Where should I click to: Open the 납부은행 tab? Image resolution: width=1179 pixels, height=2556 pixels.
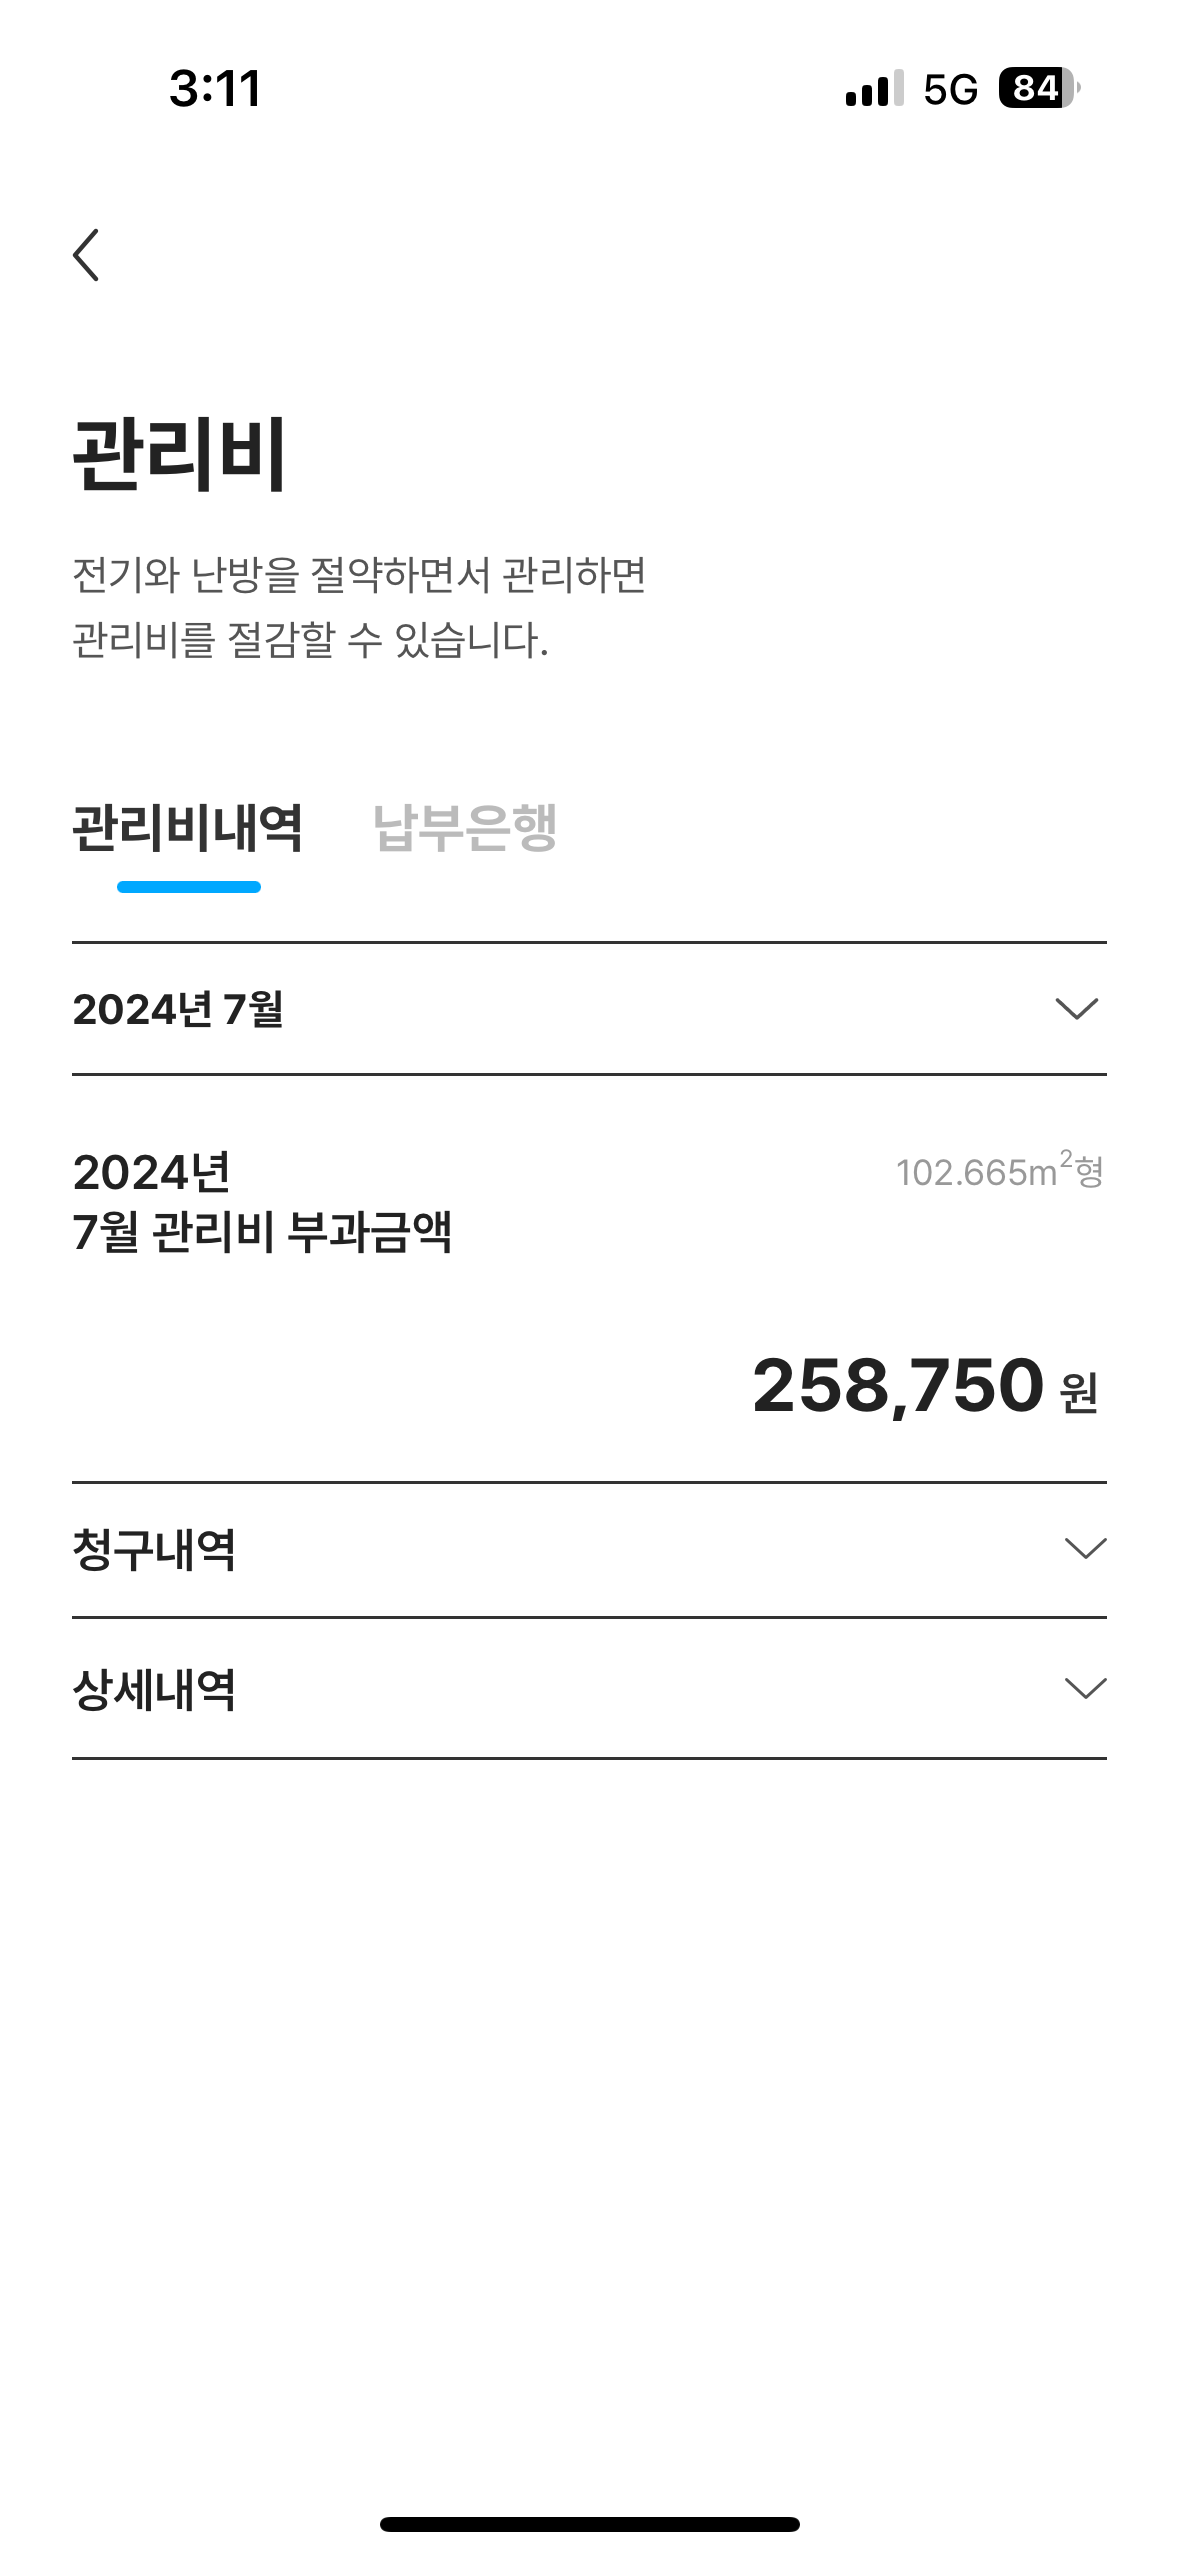tap(465, 828)
